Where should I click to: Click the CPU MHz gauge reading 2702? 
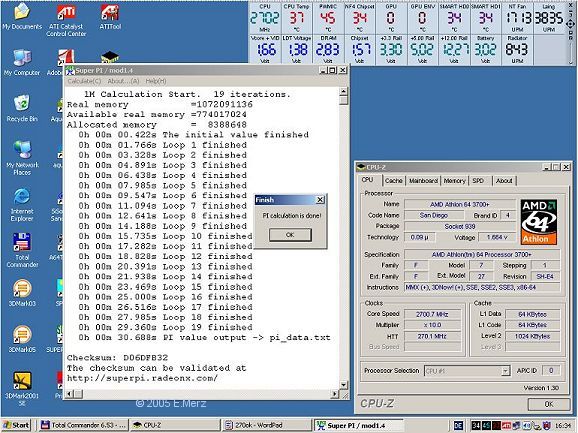tap(265, 18)
